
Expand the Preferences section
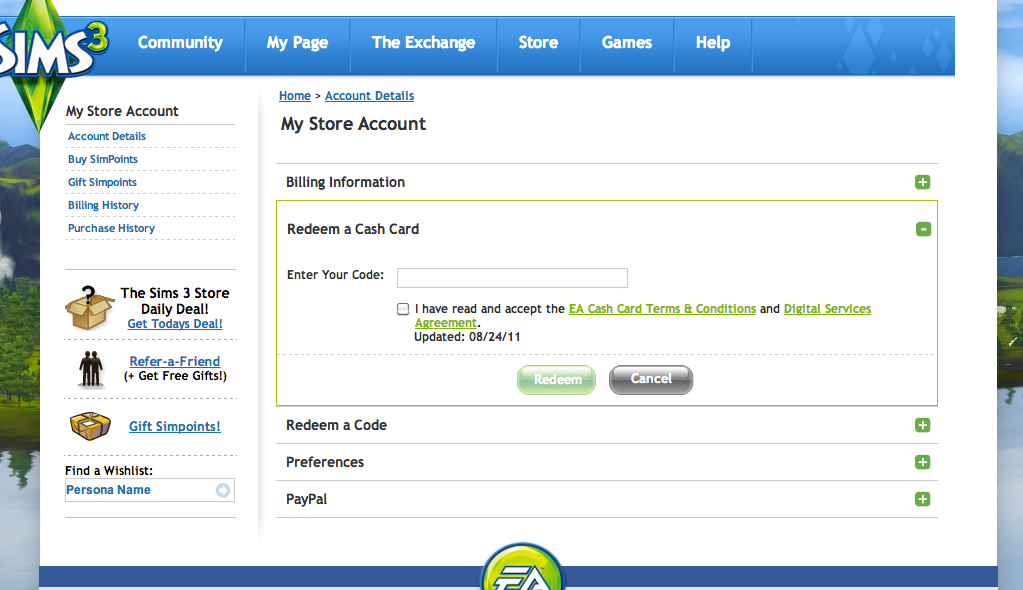click(923, 462)
